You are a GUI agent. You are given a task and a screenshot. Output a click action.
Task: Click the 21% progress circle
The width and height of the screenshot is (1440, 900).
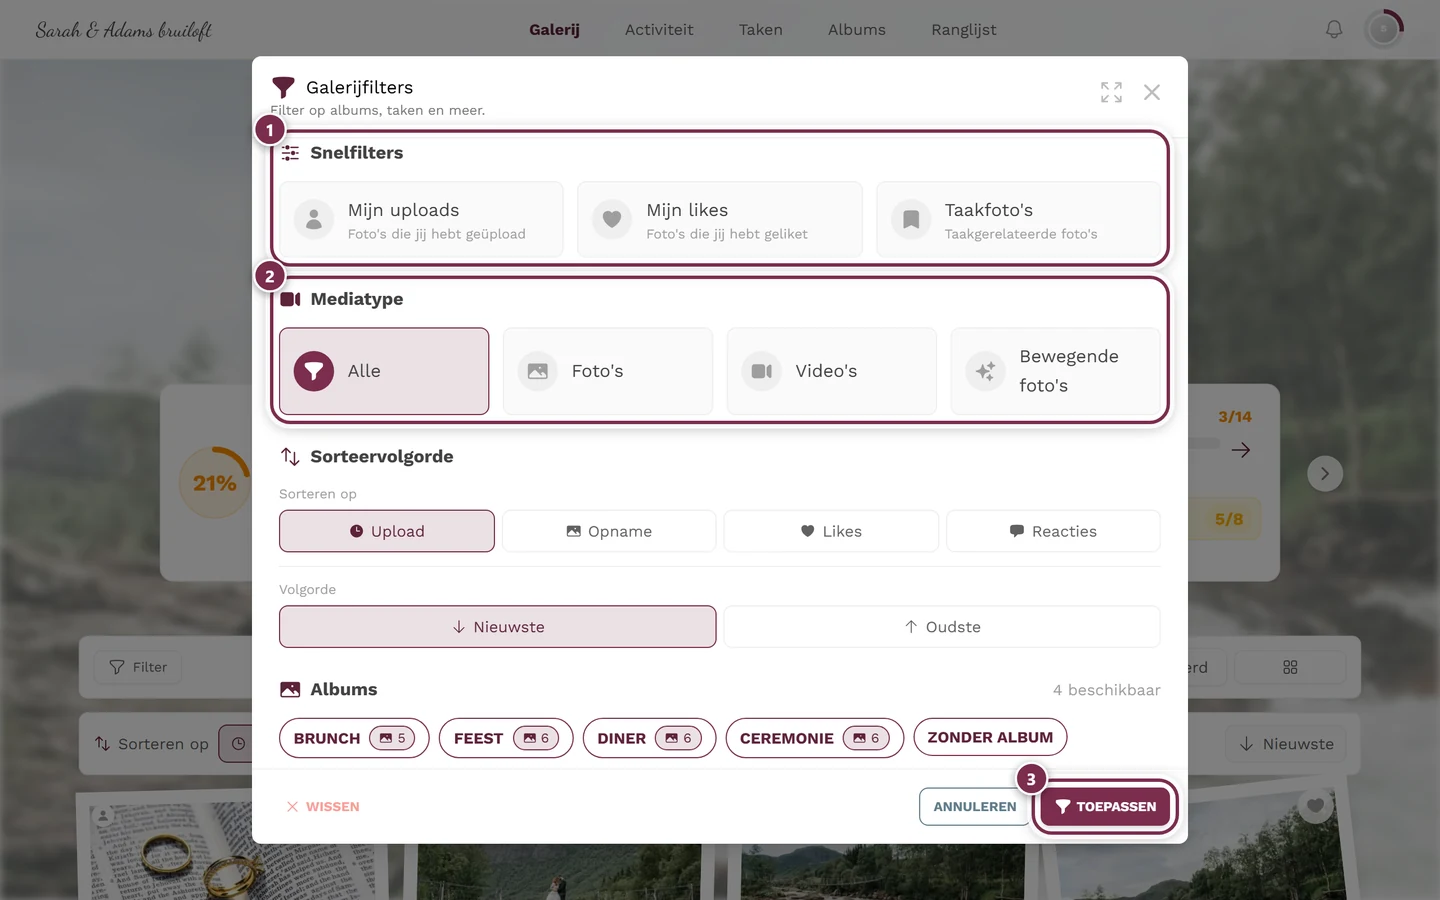pyautogui.click(x=215, y=483)
